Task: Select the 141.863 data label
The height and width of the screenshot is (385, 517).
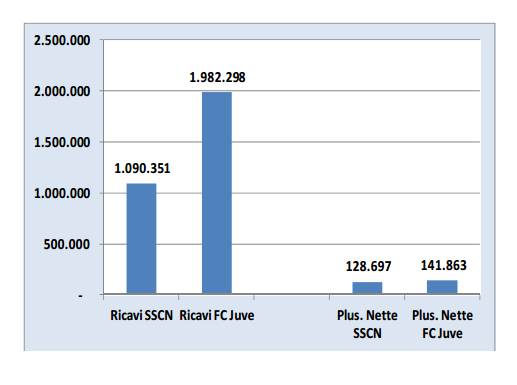Action: pos(444,265)
